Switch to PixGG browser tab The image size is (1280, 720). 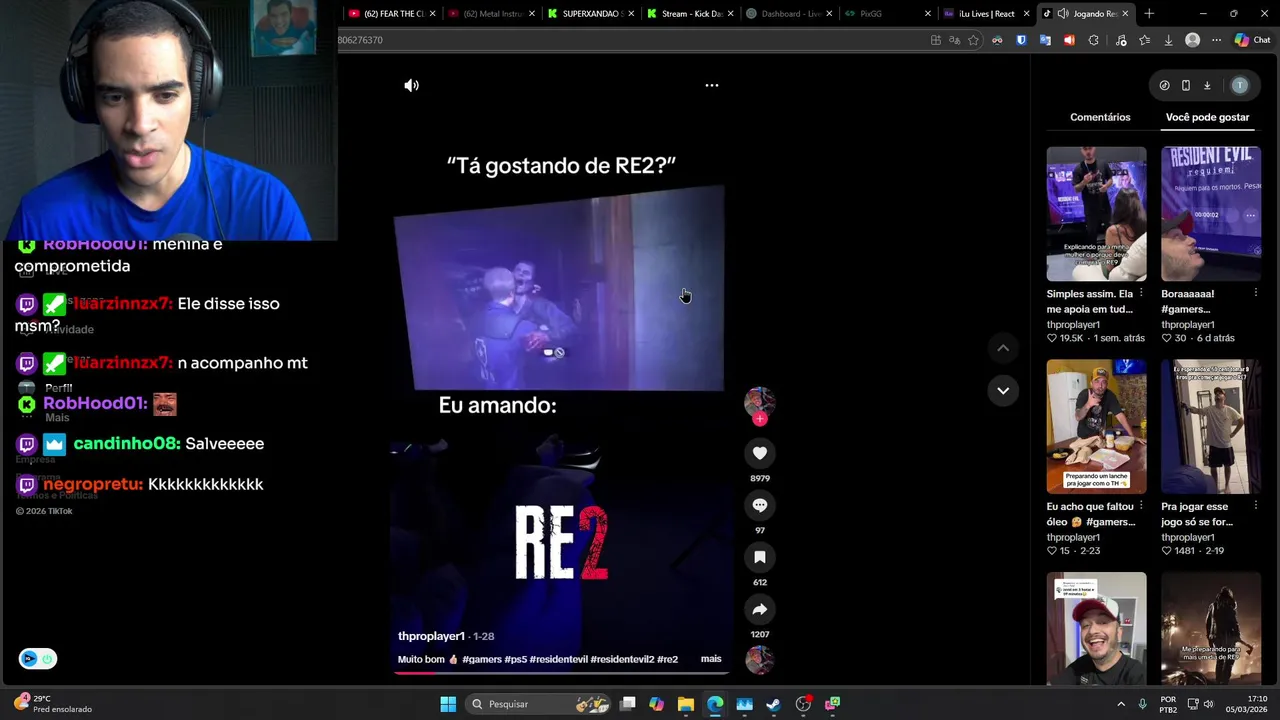pyautogui.click(x=888, y=13)
